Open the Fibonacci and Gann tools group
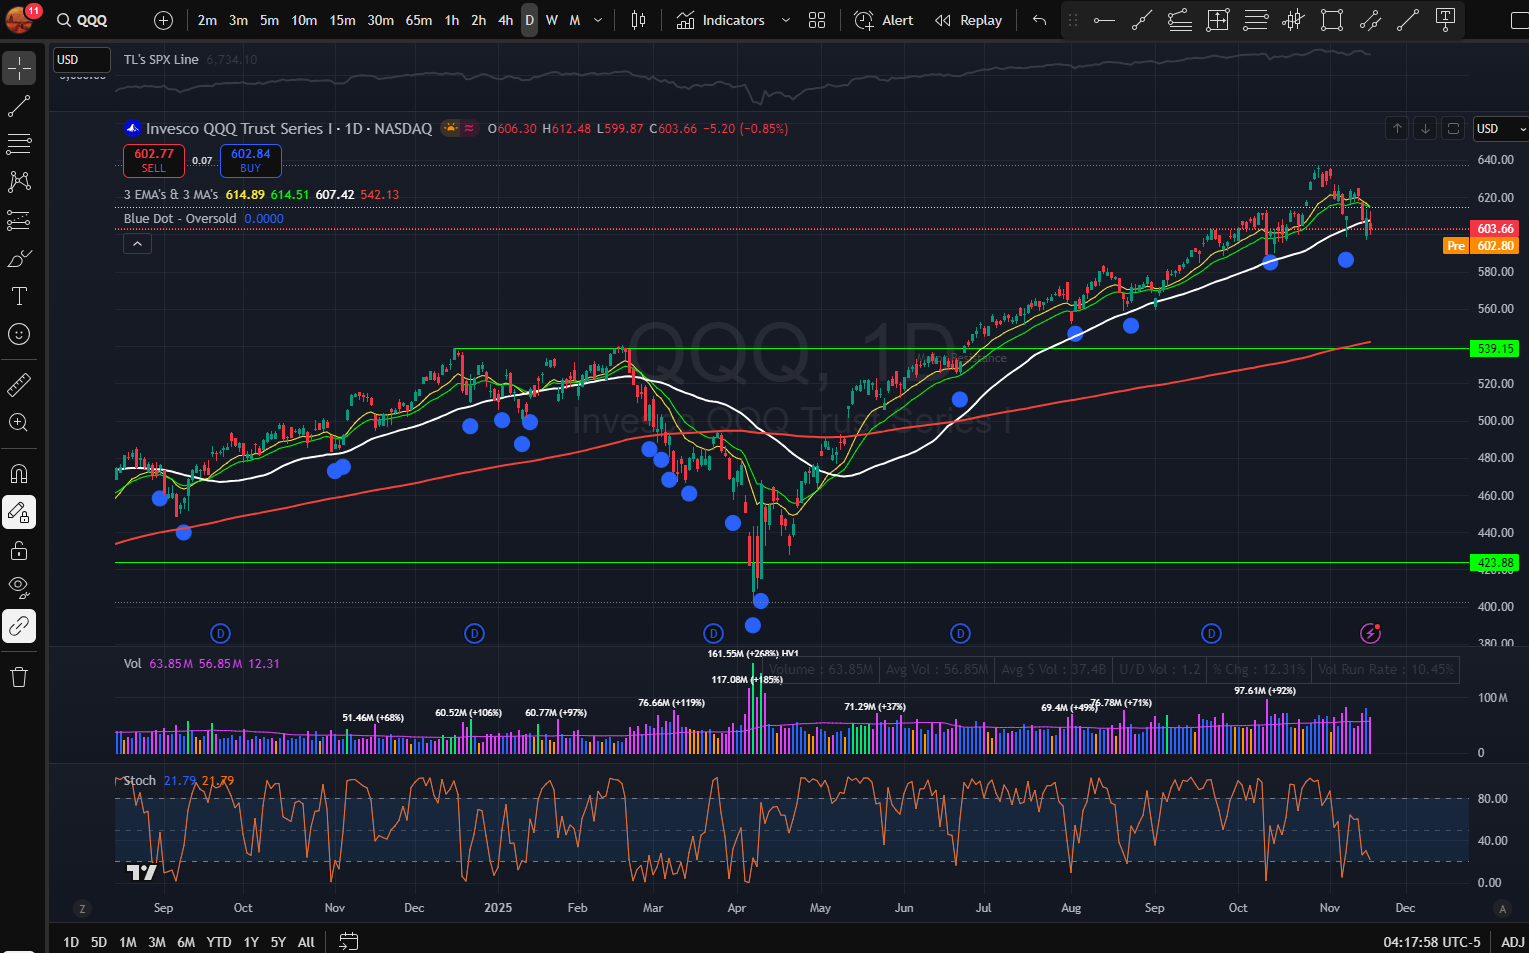Screen dimensions: 1529x953 tap(19, 144)
